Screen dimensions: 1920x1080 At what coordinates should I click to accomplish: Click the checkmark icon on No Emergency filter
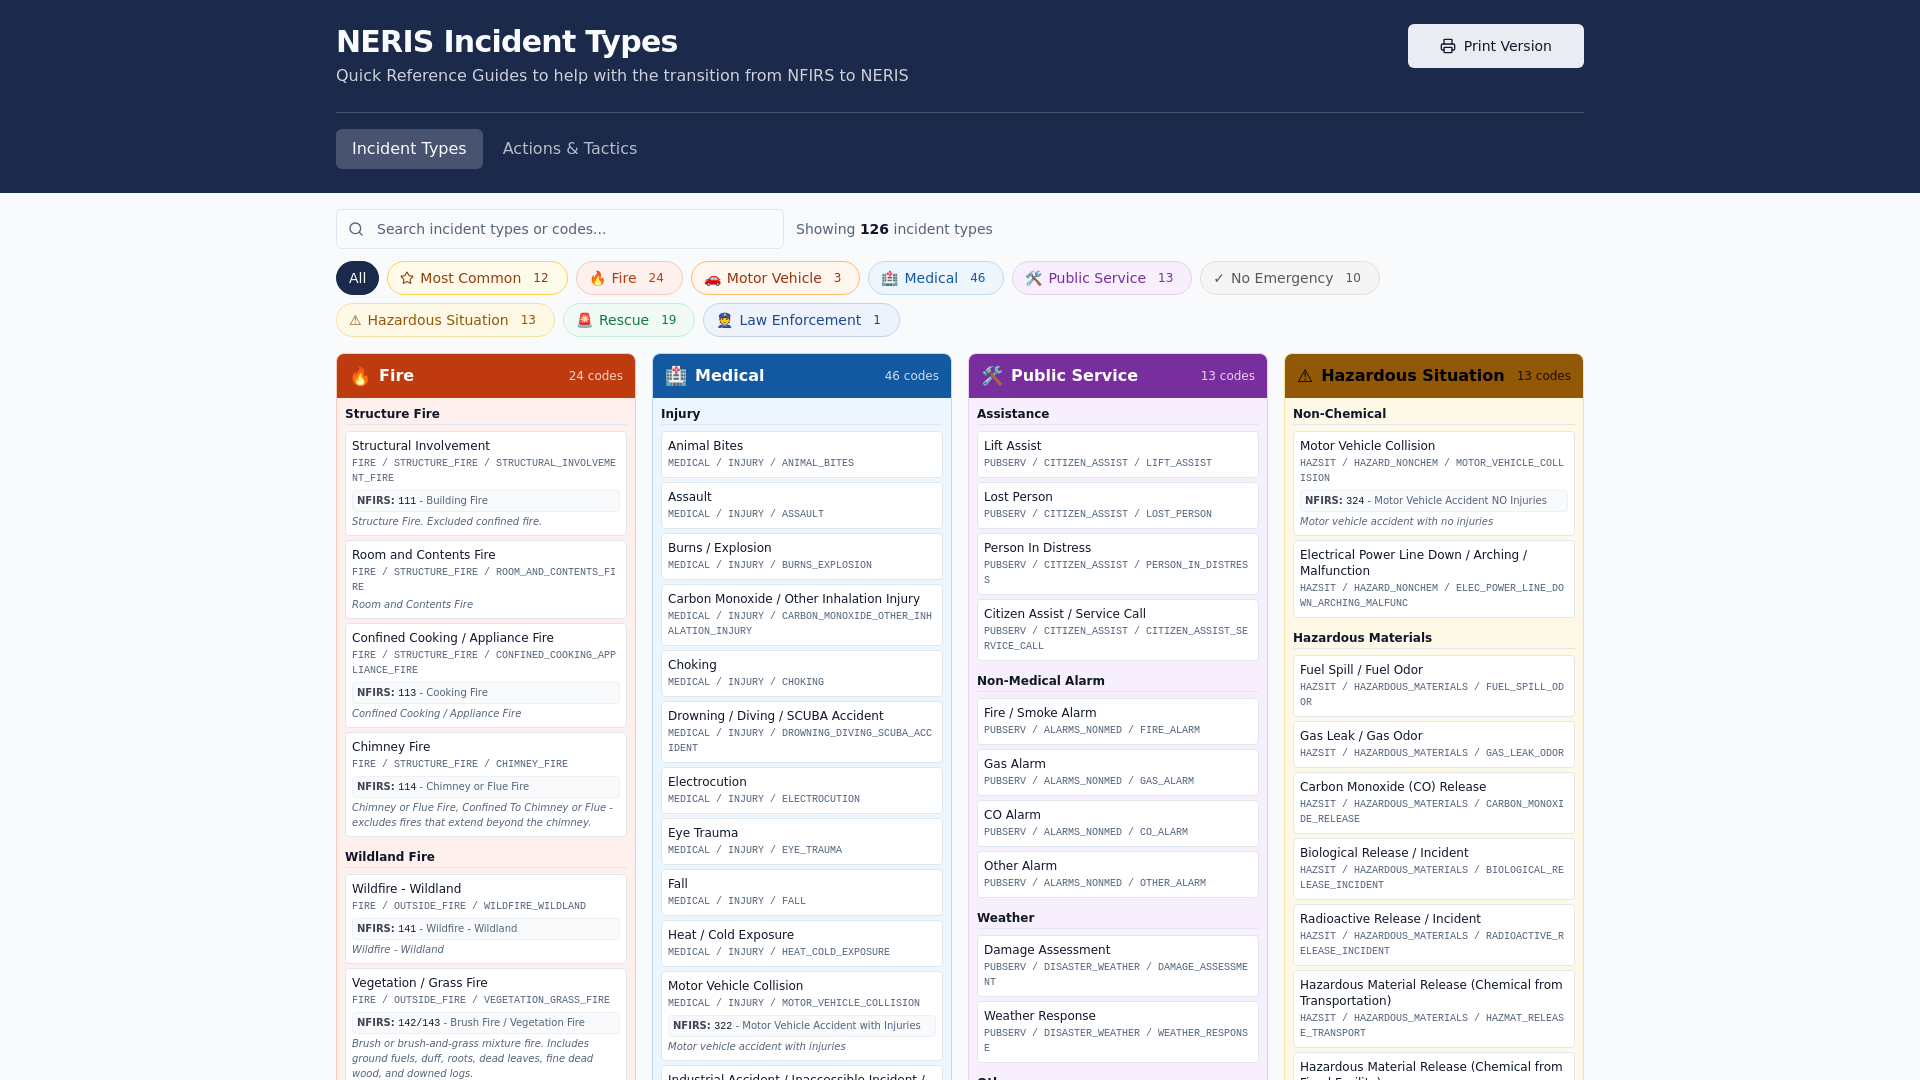pyautogui.click(x=1218, y=278)
